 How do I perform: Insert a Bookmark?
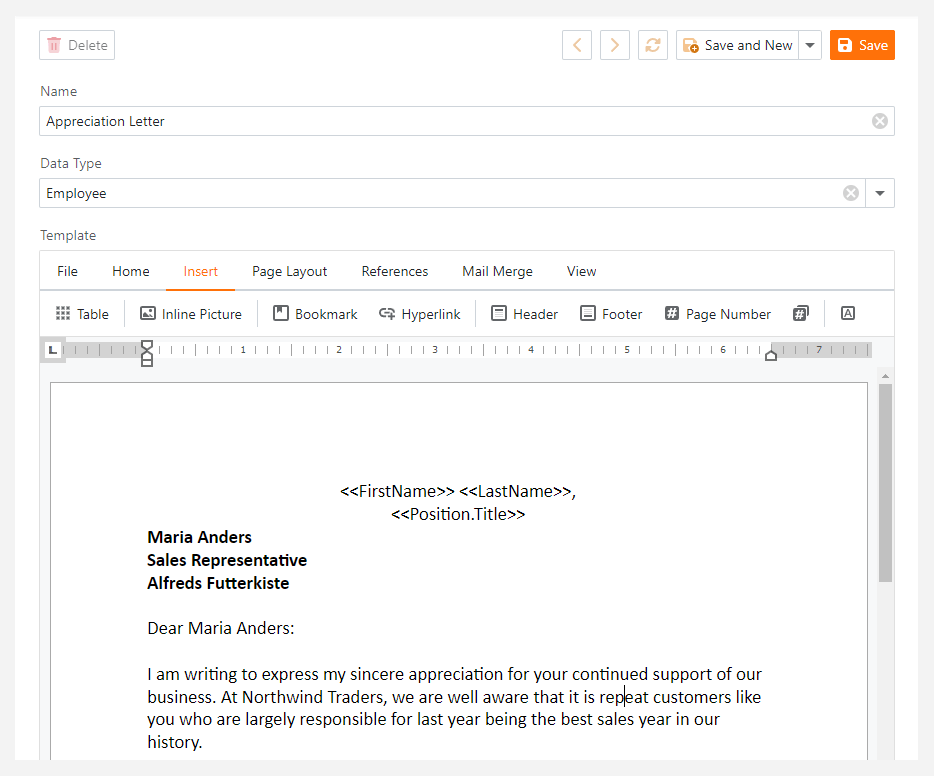pos(315,313)
